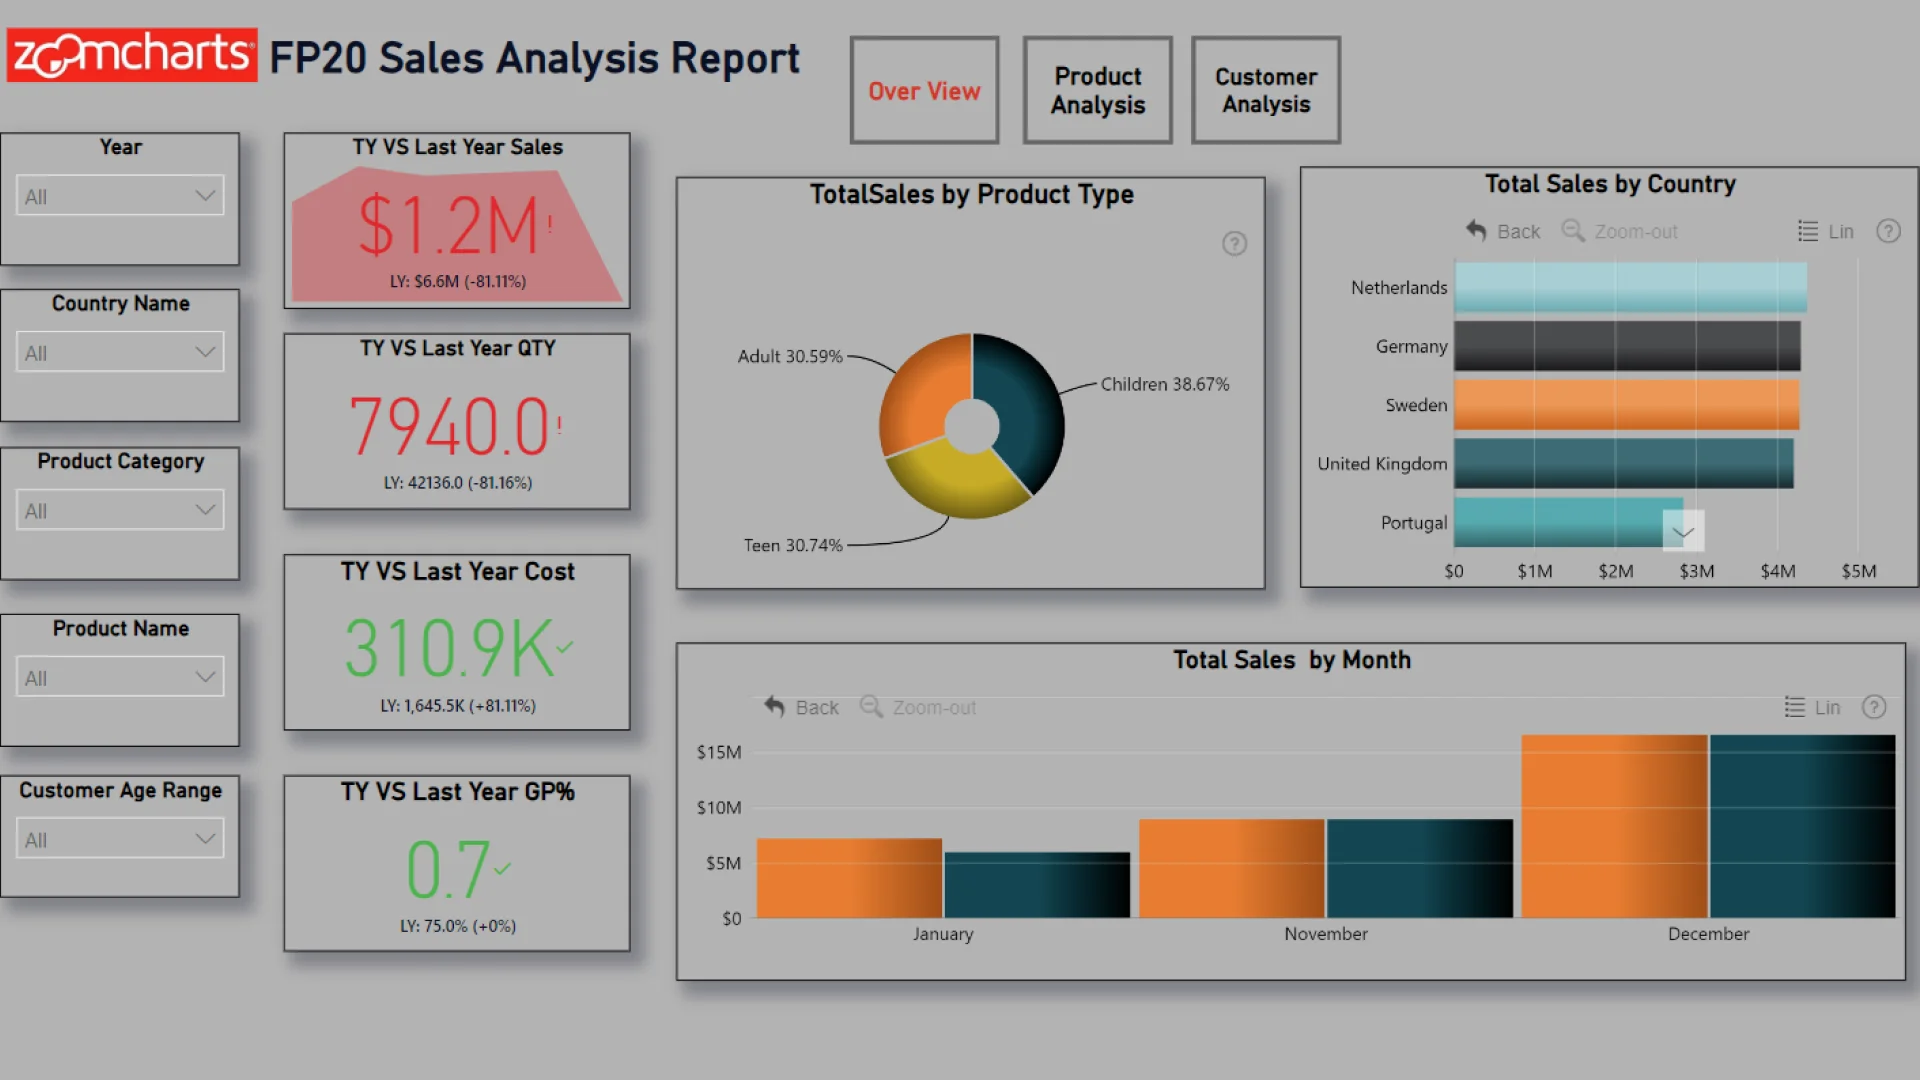The height and width of the screenshot is (1080, 1920).
Task: Open help icon on Product Type donut chart
Action: point(1234,244)
